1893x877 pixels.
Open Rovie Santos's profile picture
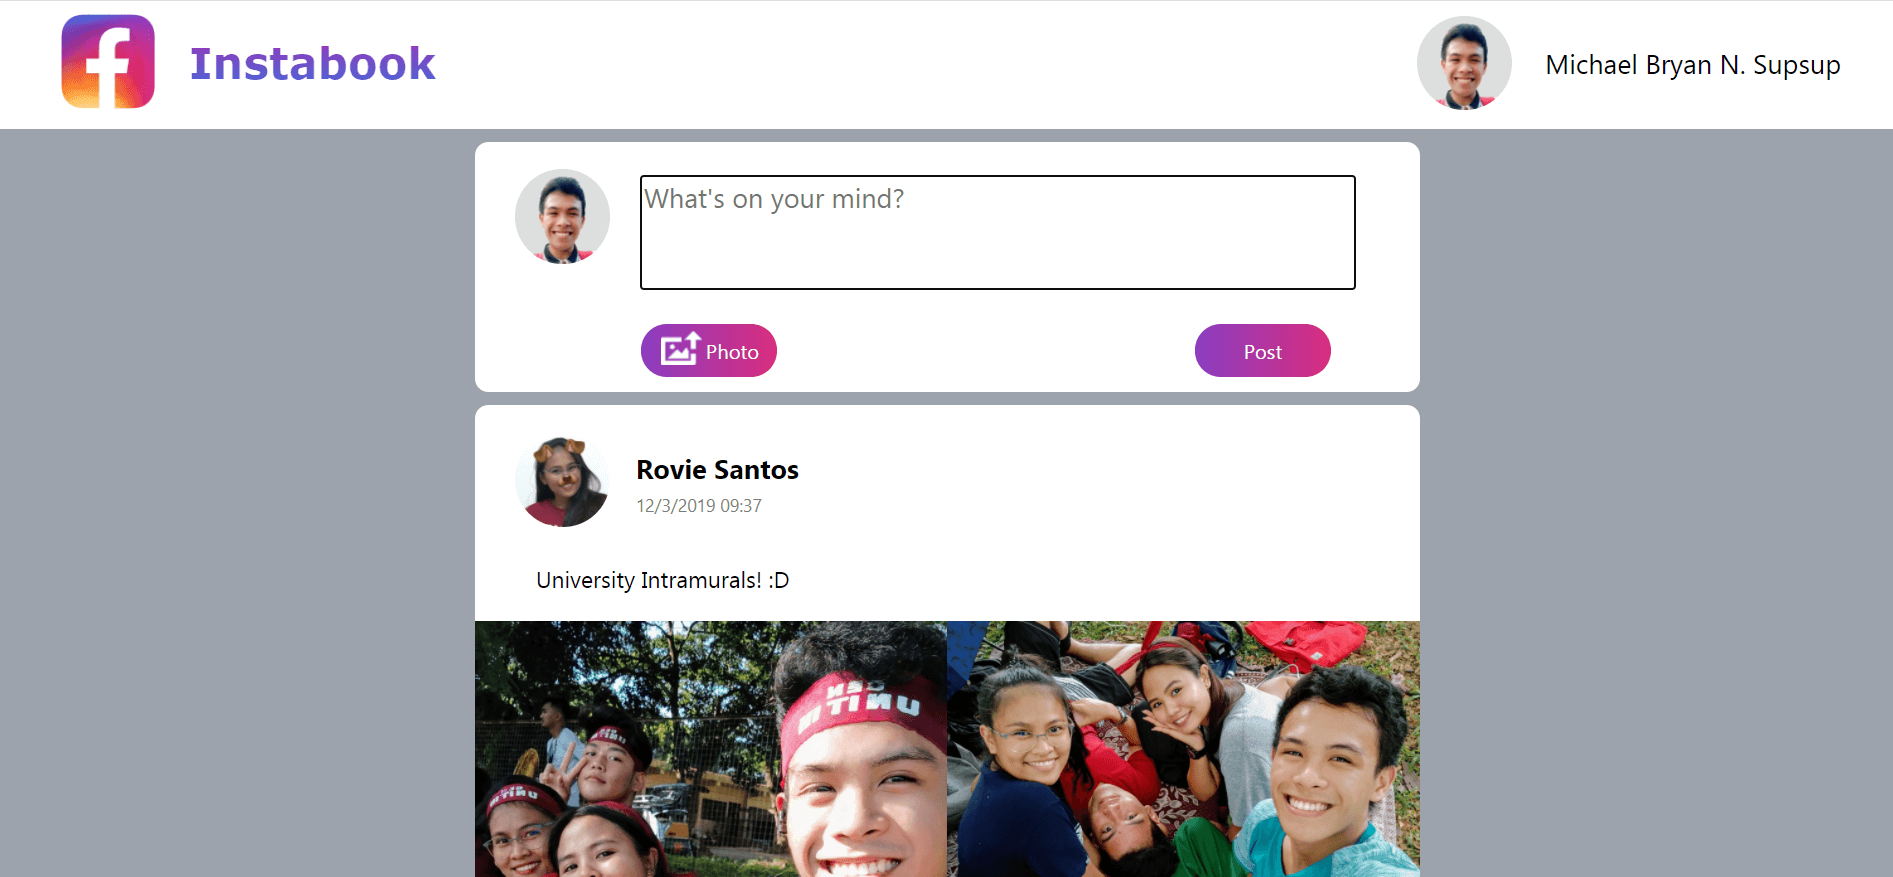coord(562,481)
